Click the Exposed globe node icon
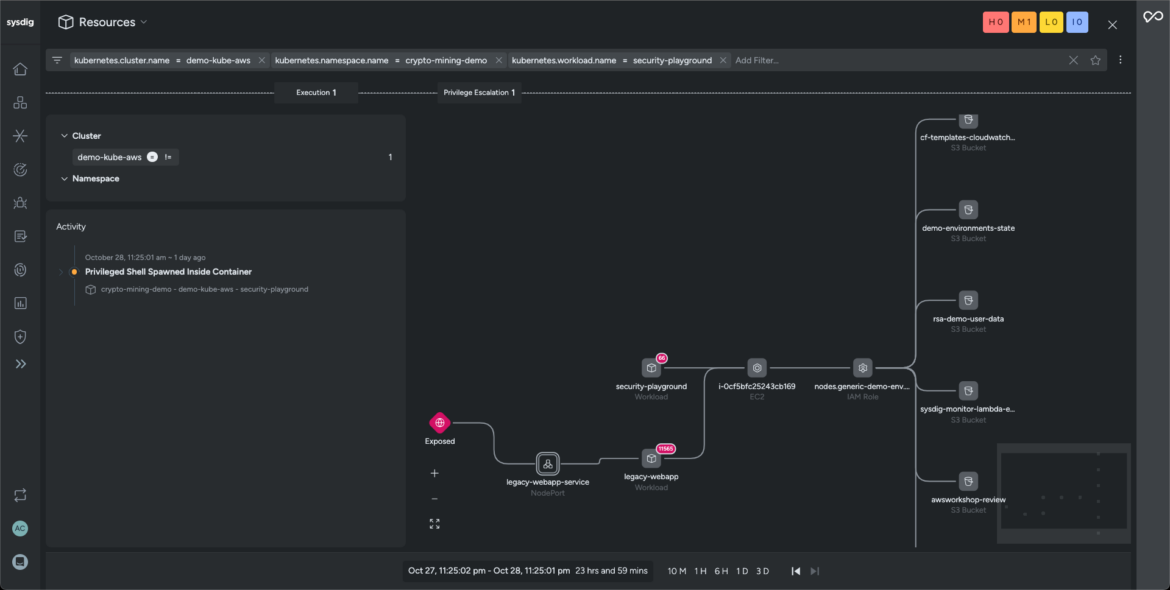The image size is (1170, 590). point(439,423)
